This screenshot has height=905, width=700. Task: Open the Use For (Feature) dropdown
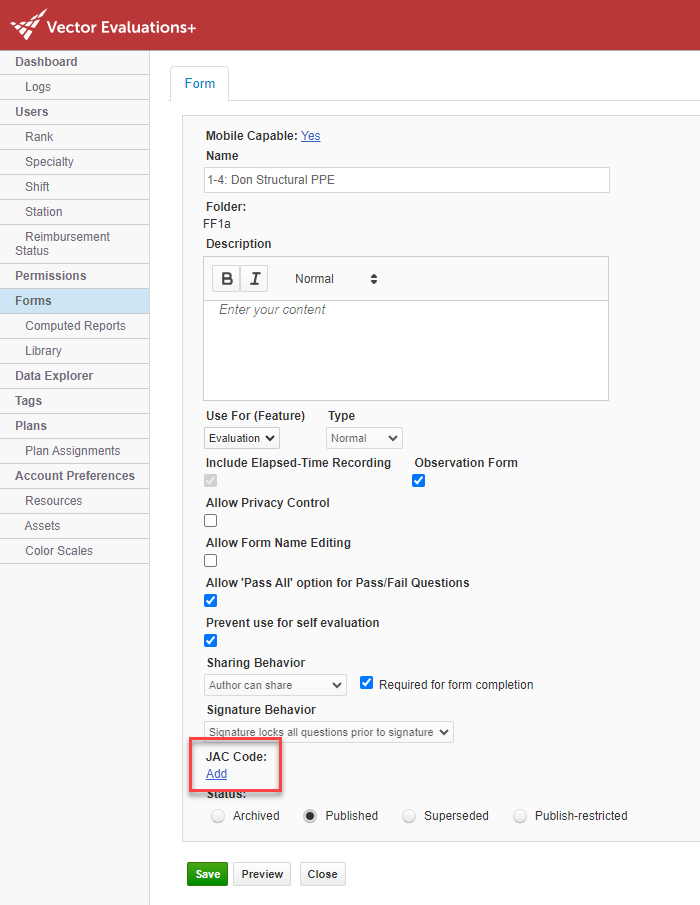click(240, 437)
